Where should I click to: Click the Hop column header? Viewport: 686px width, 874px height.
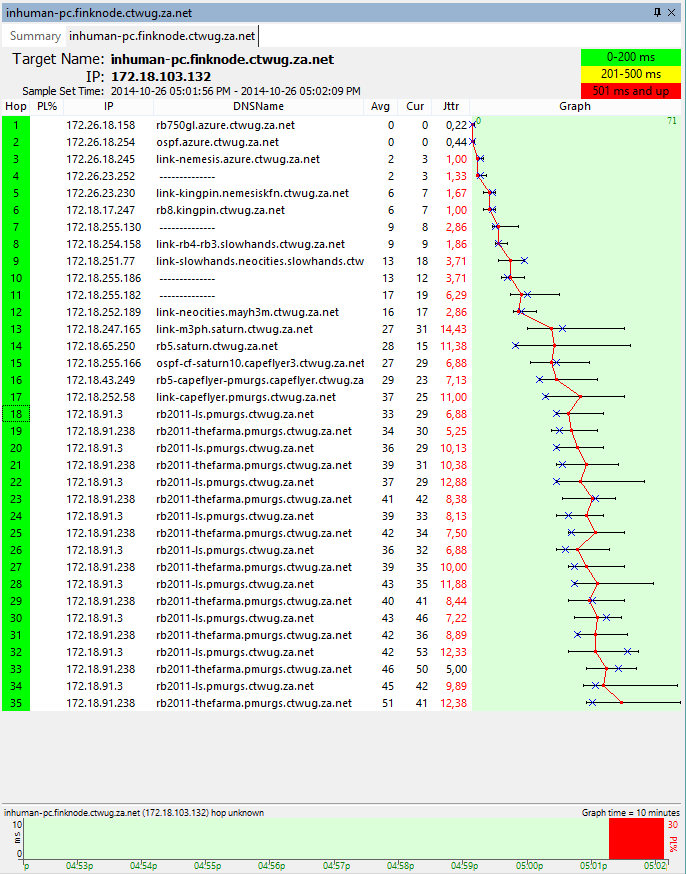coord(16,107)
